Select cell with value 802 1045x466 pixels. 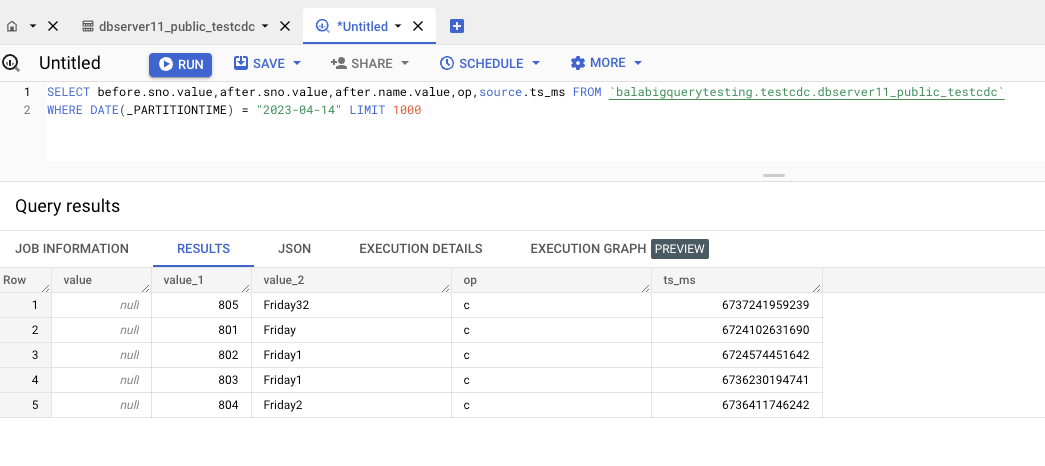[201, 355]
